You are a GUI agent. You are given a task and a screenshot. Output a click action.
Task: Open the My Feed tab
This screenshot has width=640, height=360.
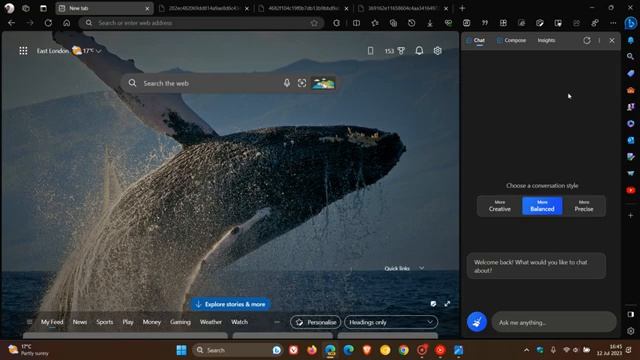[52, 322]
